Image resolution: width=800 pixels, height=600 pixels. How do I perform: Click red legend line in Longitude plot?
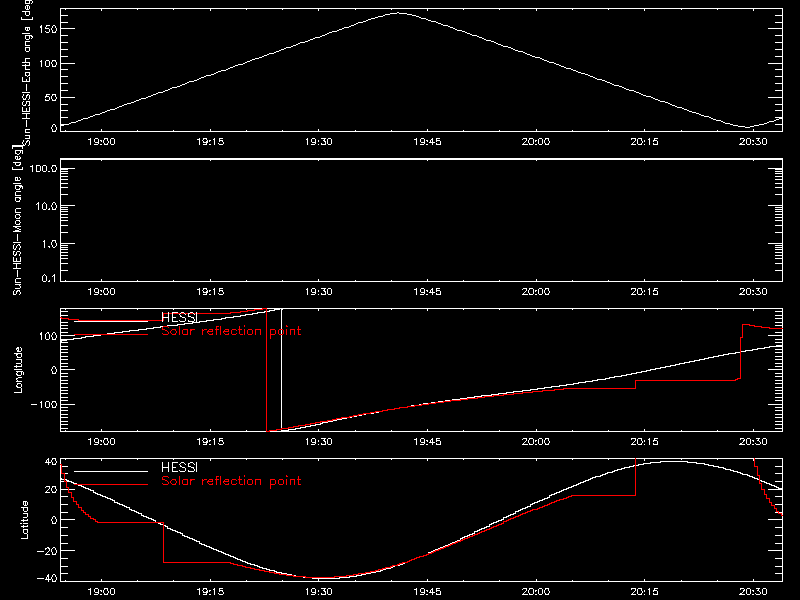[111, 335]
